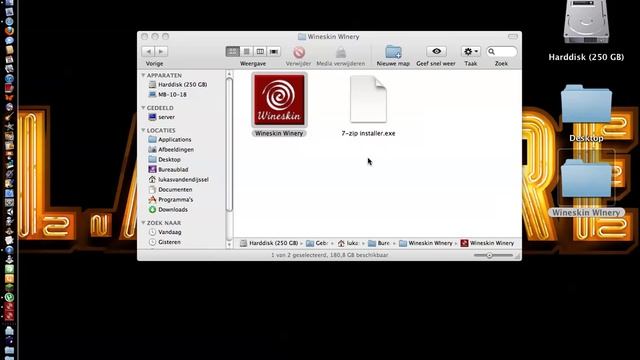Click the Firefox icon in the Dock

pos(9,31)
